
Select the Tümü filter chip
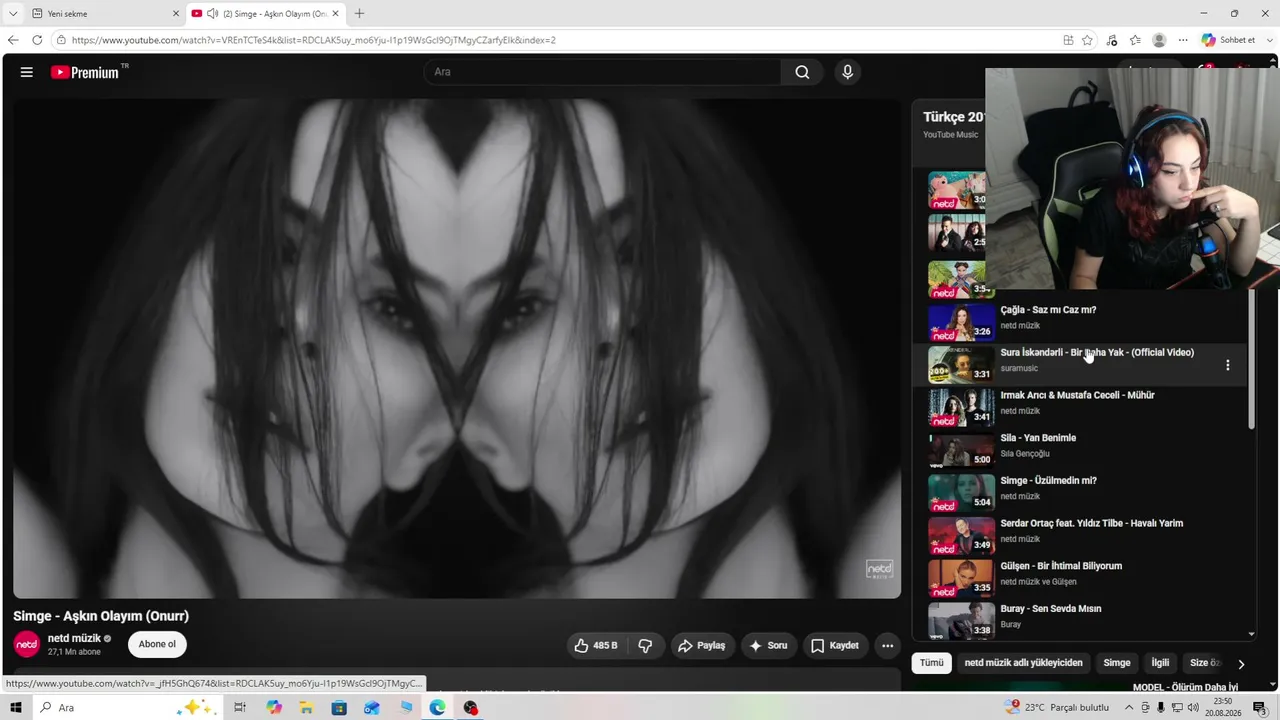tap(931, 663)
